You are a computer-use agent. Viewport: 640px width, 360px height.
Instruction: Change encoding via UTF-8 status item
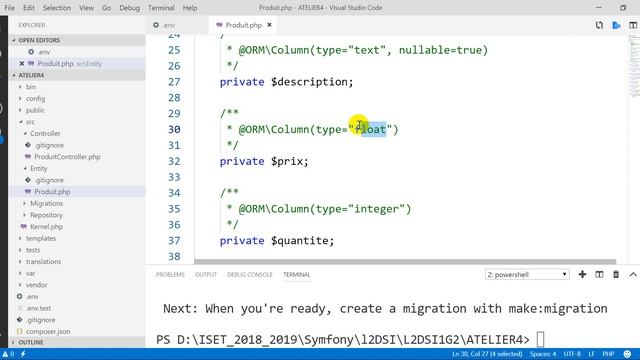(x=572, y=354)
